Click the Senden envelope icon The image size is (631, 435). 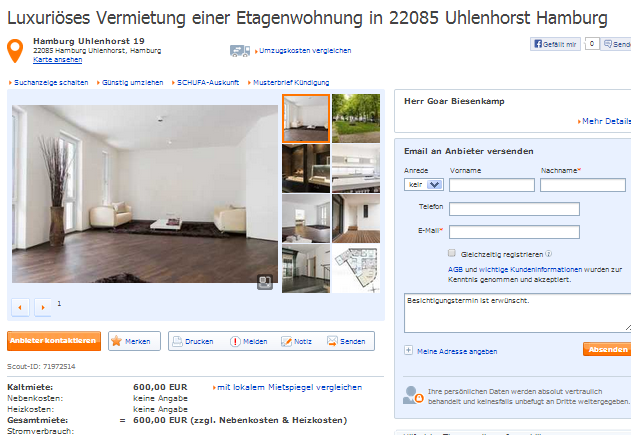pos(332,341)
